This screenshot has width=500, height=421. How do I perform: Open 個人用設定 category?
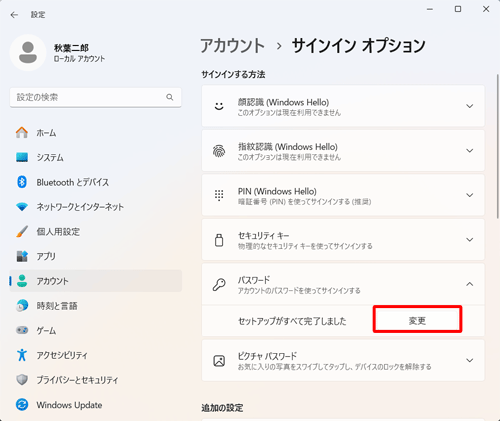click(96, 231)
